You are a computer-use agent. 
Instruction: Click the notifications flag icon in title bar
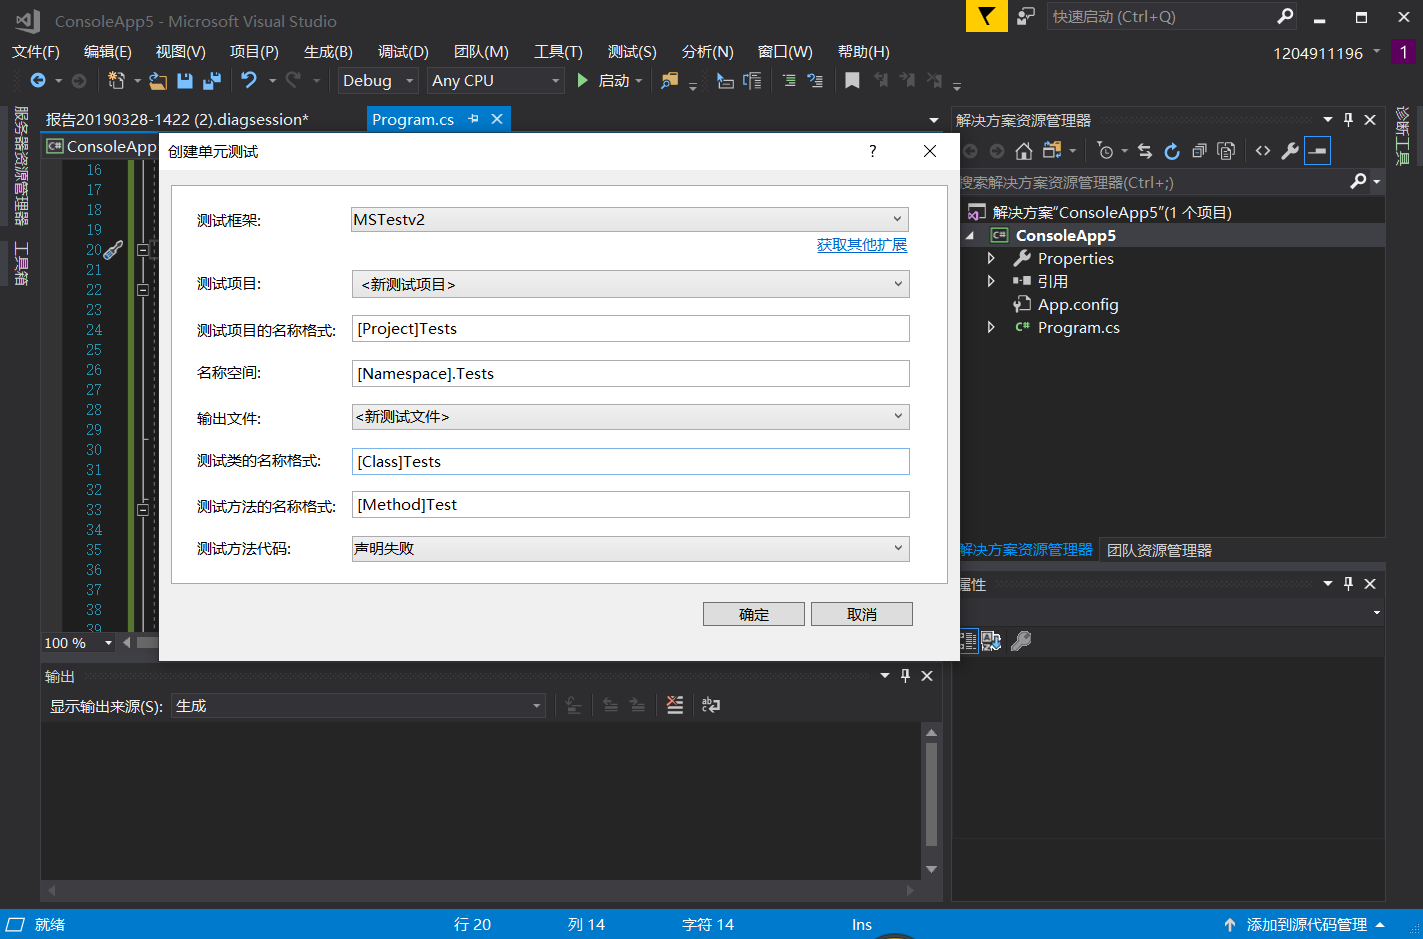tap(986, 17)
